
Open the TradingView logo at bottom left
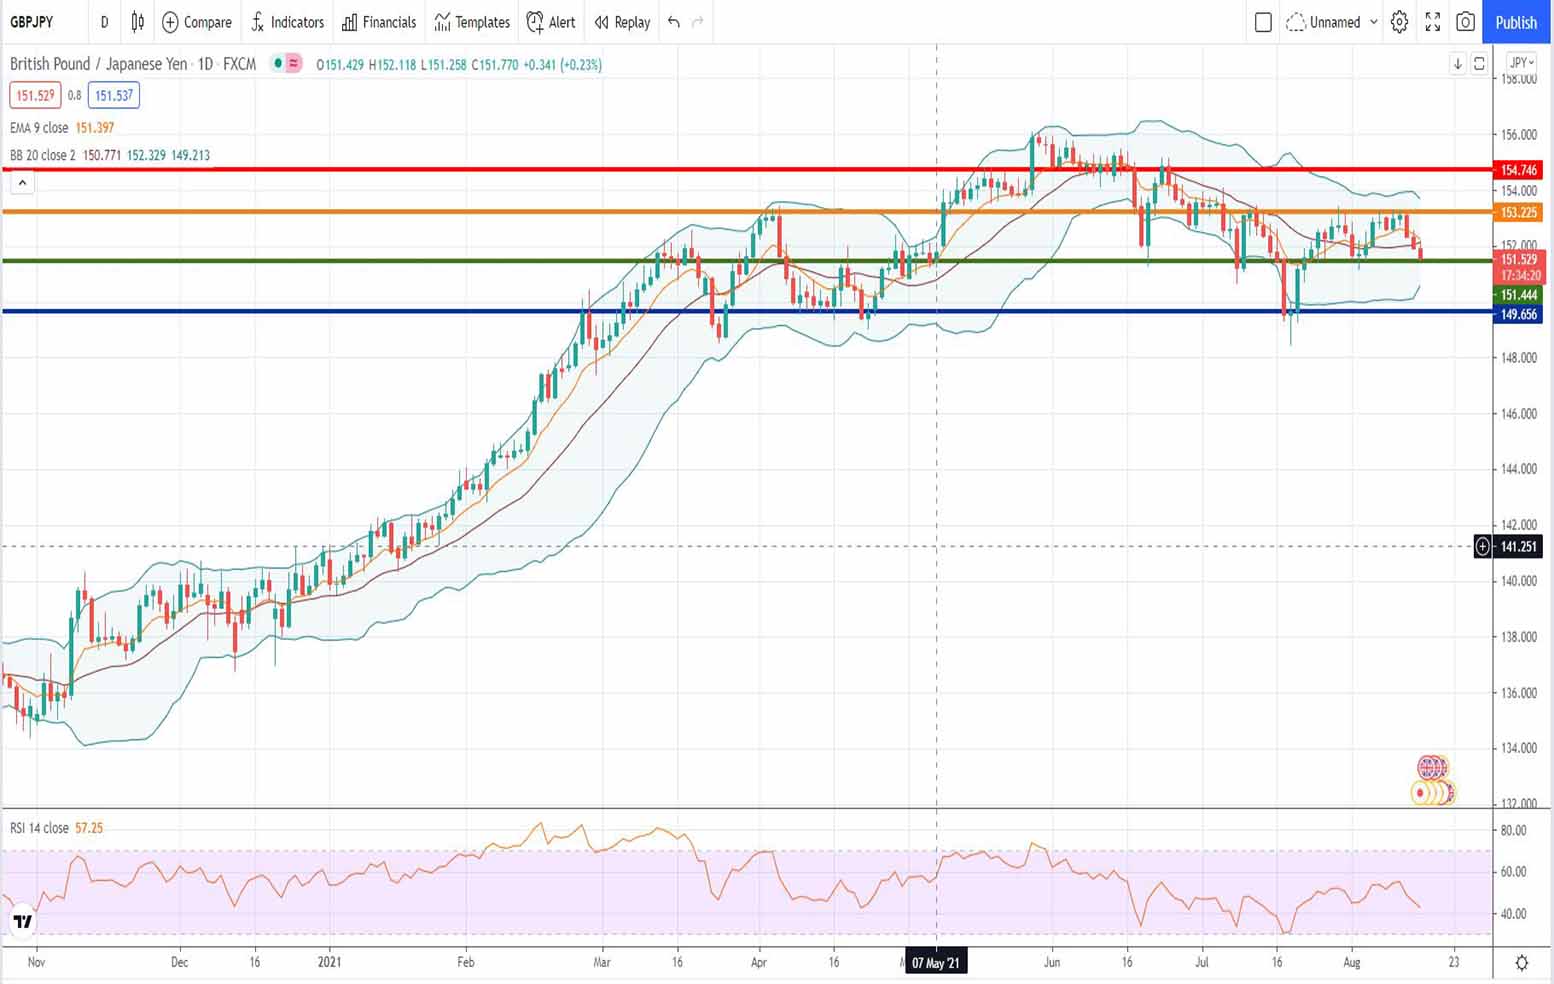click(x=22, y=921)
